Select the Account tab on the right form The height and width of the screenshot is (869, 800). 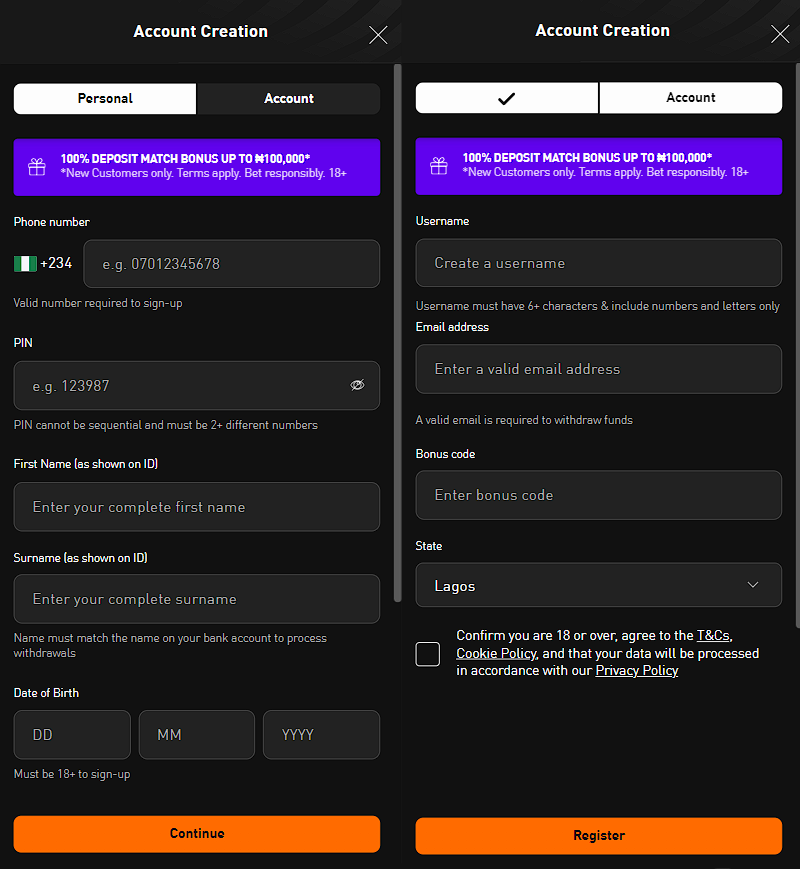[x=691, y=97]
